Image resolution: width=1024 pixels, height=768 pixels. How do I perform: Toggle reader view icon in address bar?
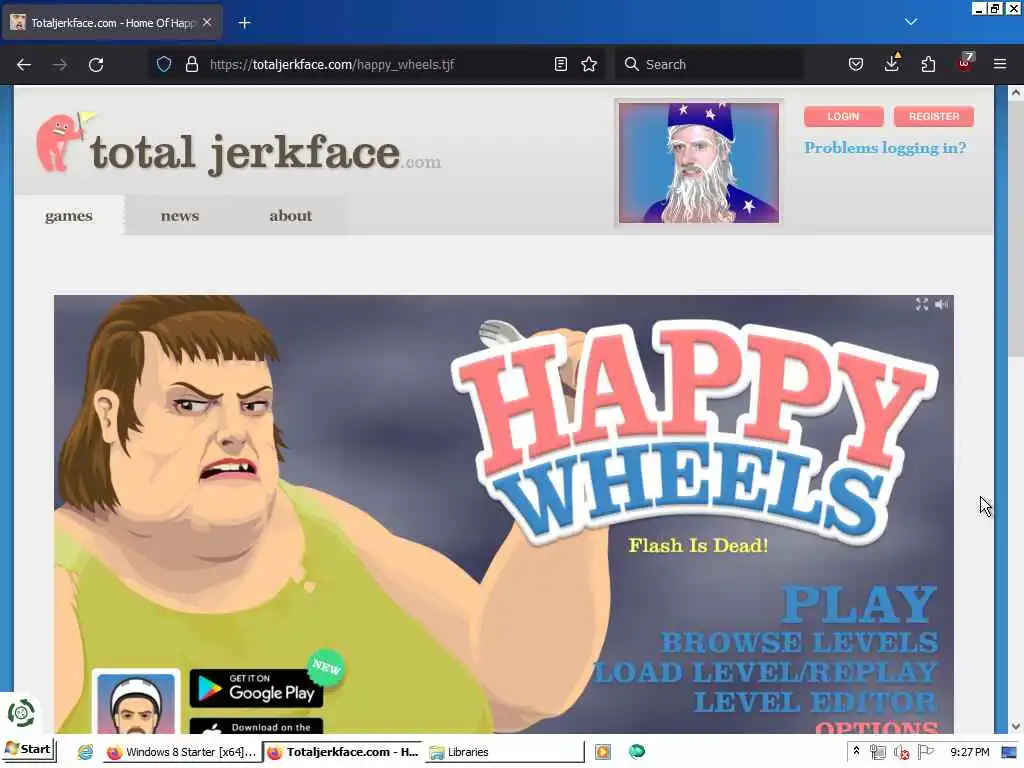click(x=560, y=64)
